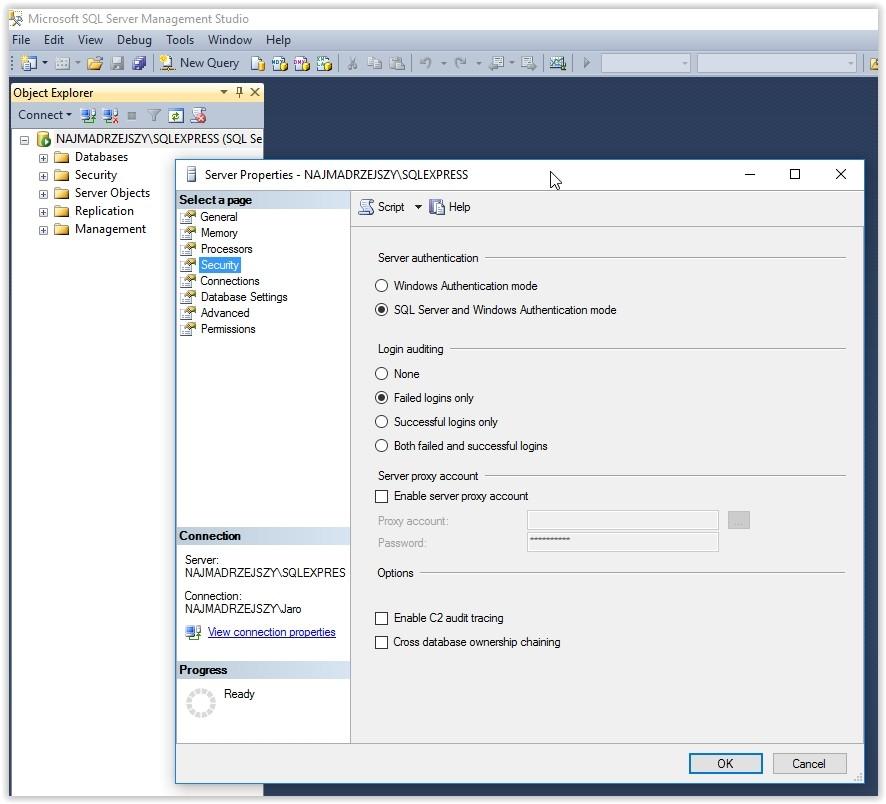
Task: Click the MDX query icon
Action: 279,63
